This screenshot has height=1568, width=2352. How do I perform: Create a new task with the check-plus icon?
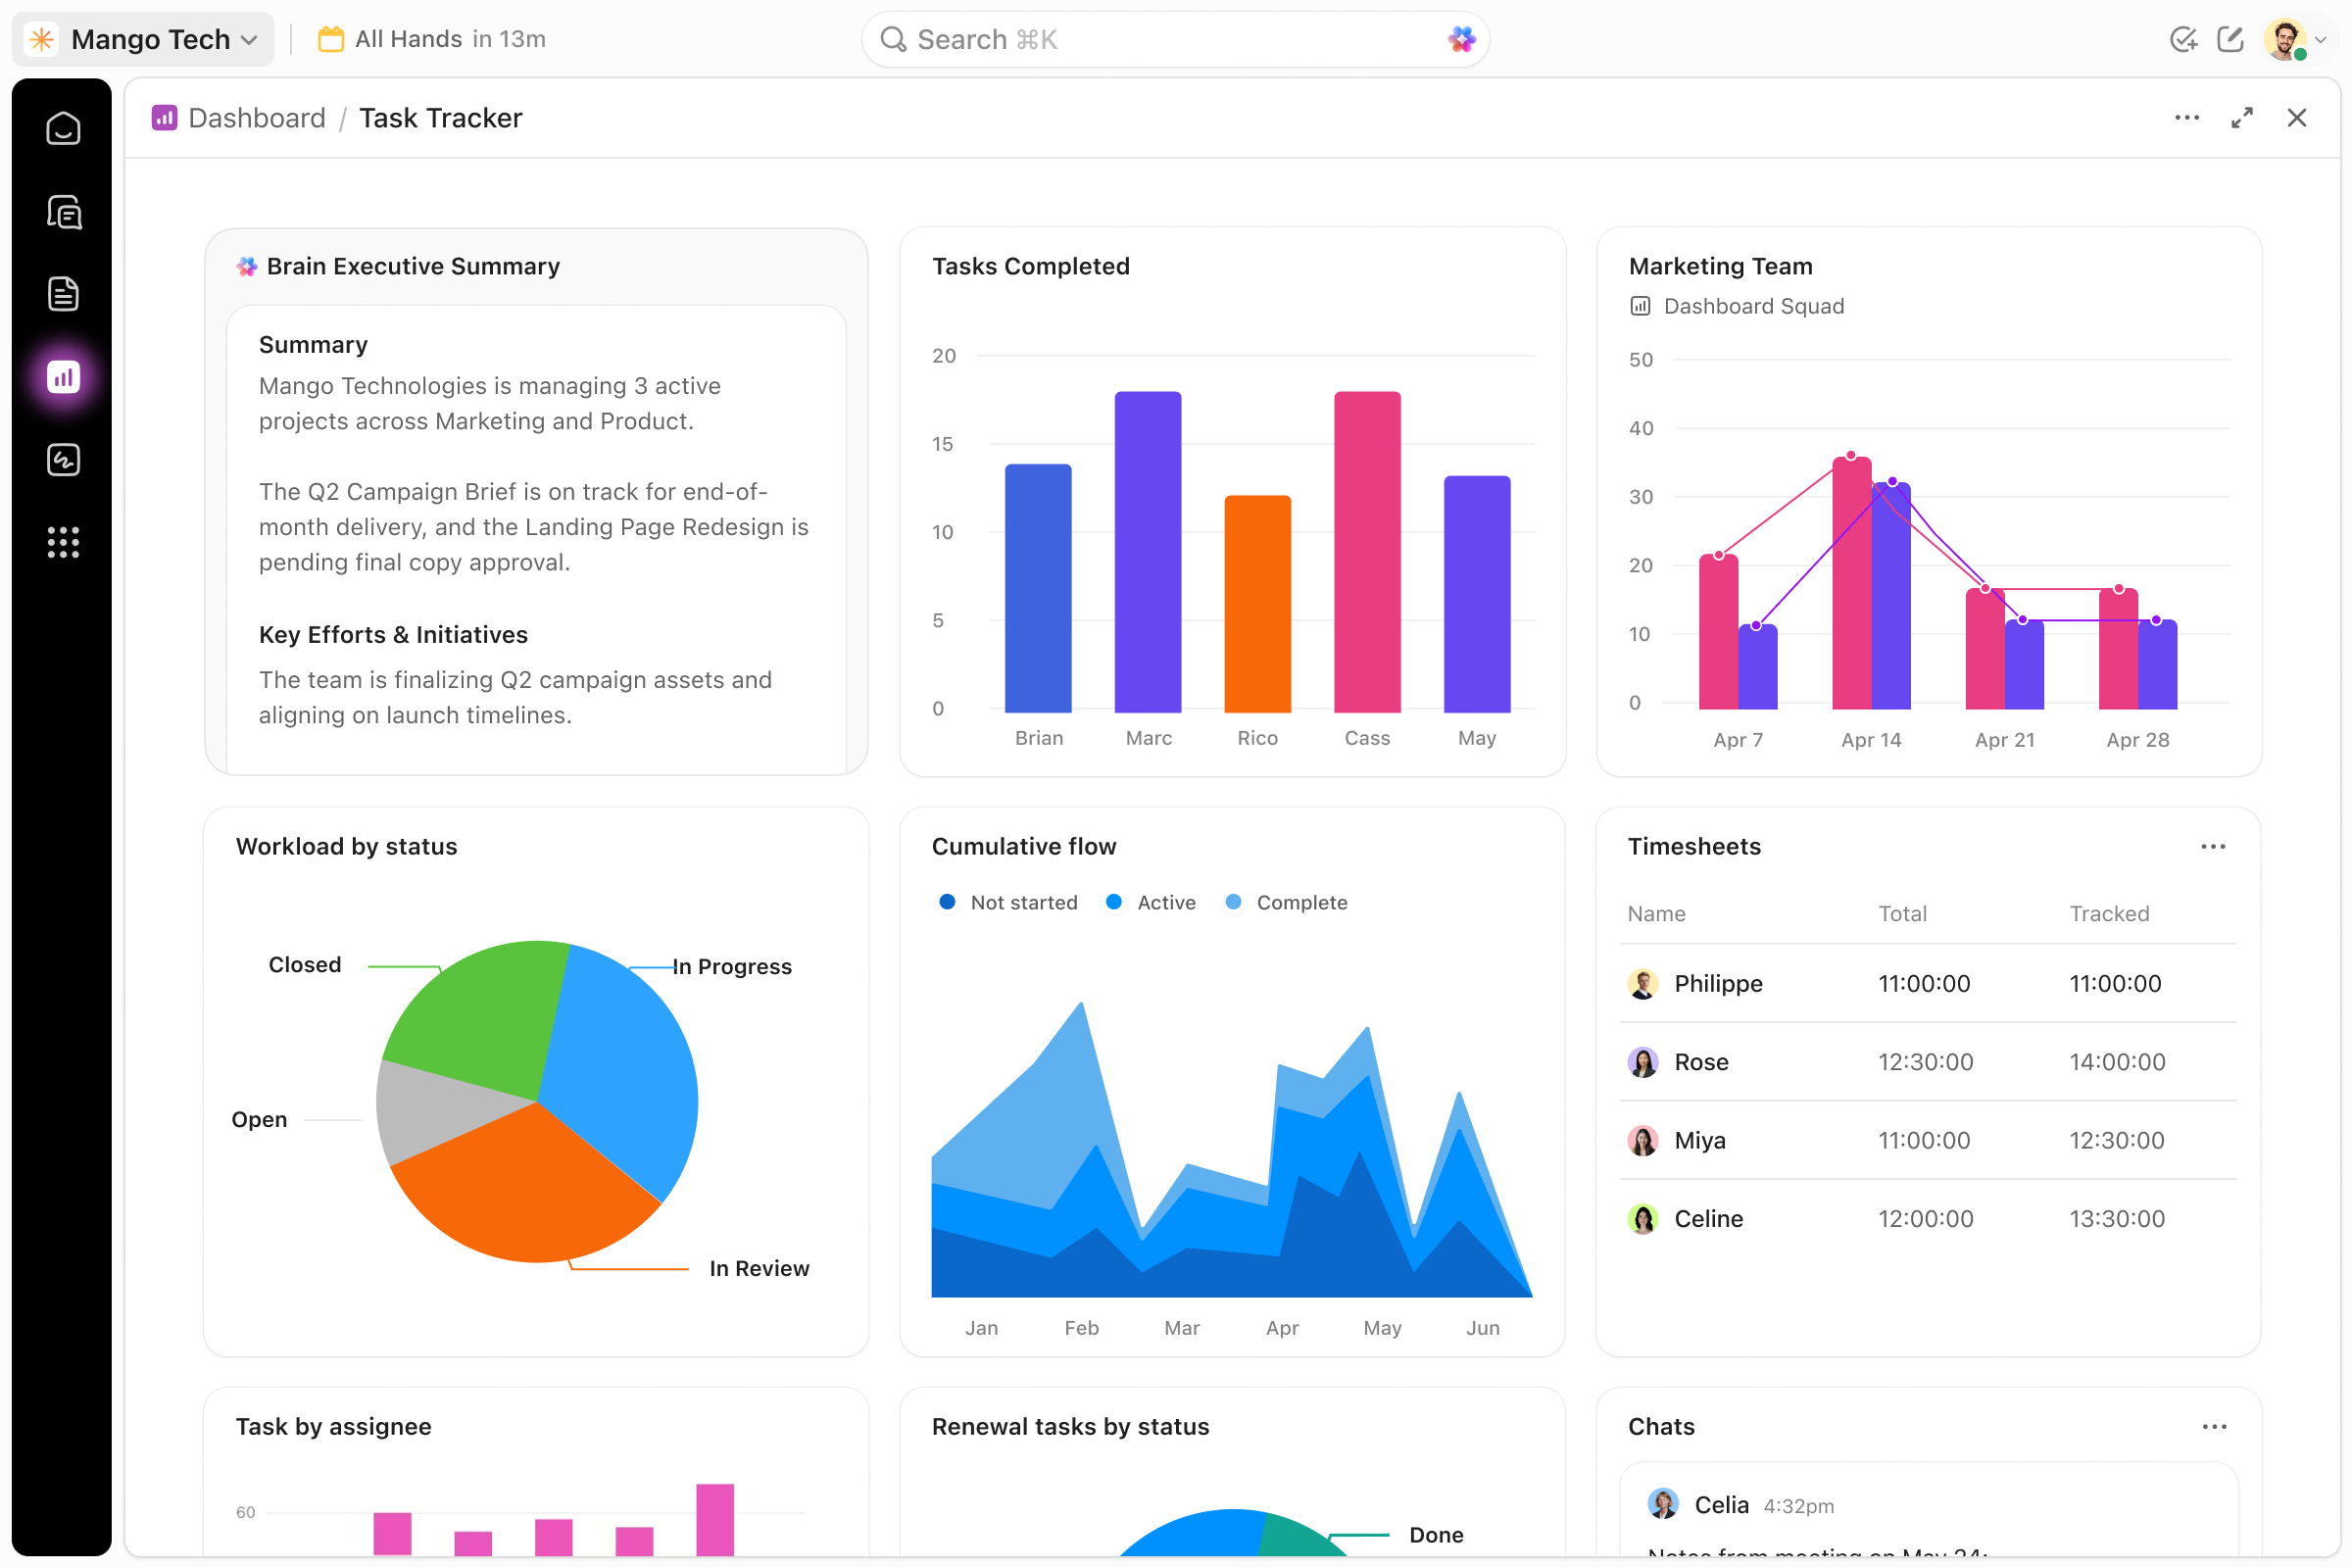(x=2182, y=39)
